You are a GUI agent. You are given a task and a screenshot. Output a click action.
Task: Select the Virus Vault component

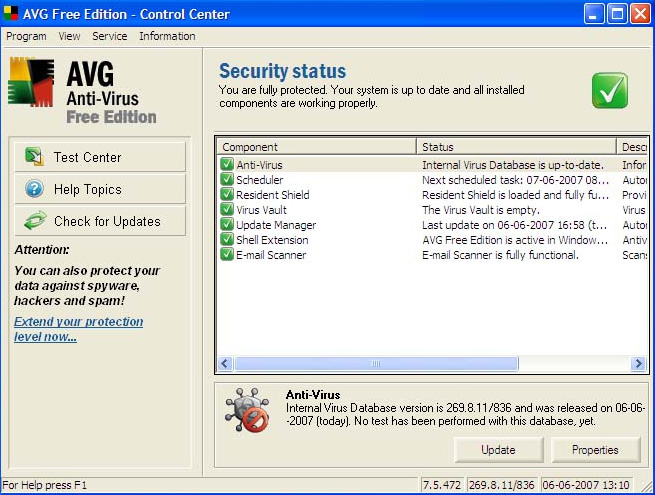click(x=432, y=210)
